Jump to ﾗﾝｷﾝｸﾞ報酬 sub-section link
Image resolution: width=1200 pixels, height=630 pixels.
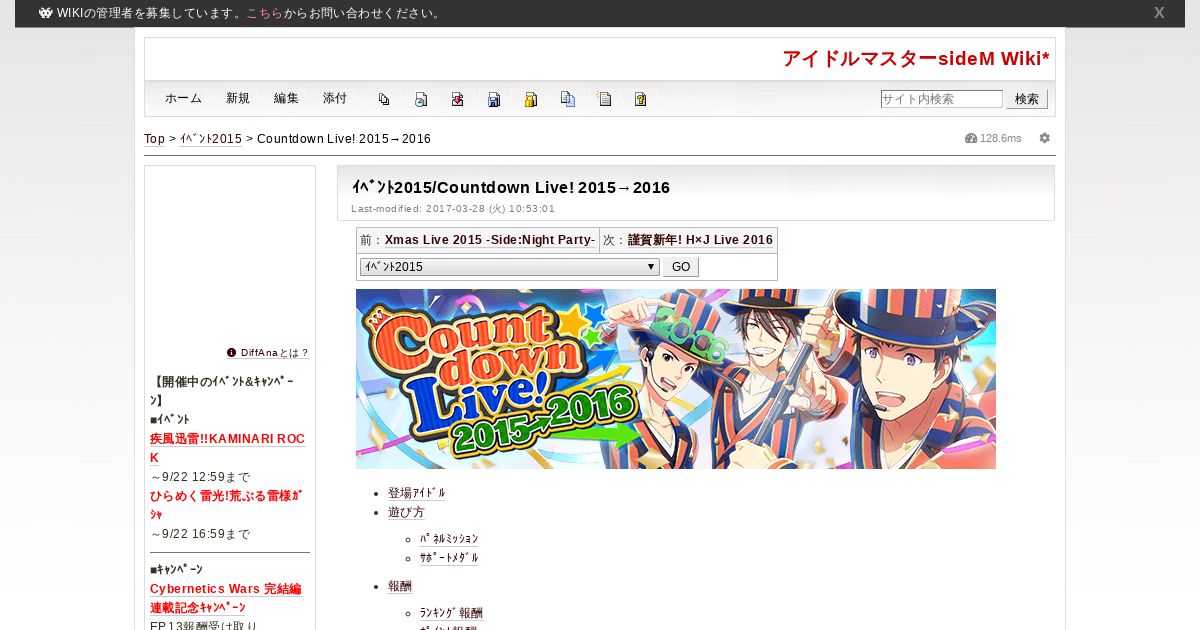pyautogui.click(x=451, y=613)
